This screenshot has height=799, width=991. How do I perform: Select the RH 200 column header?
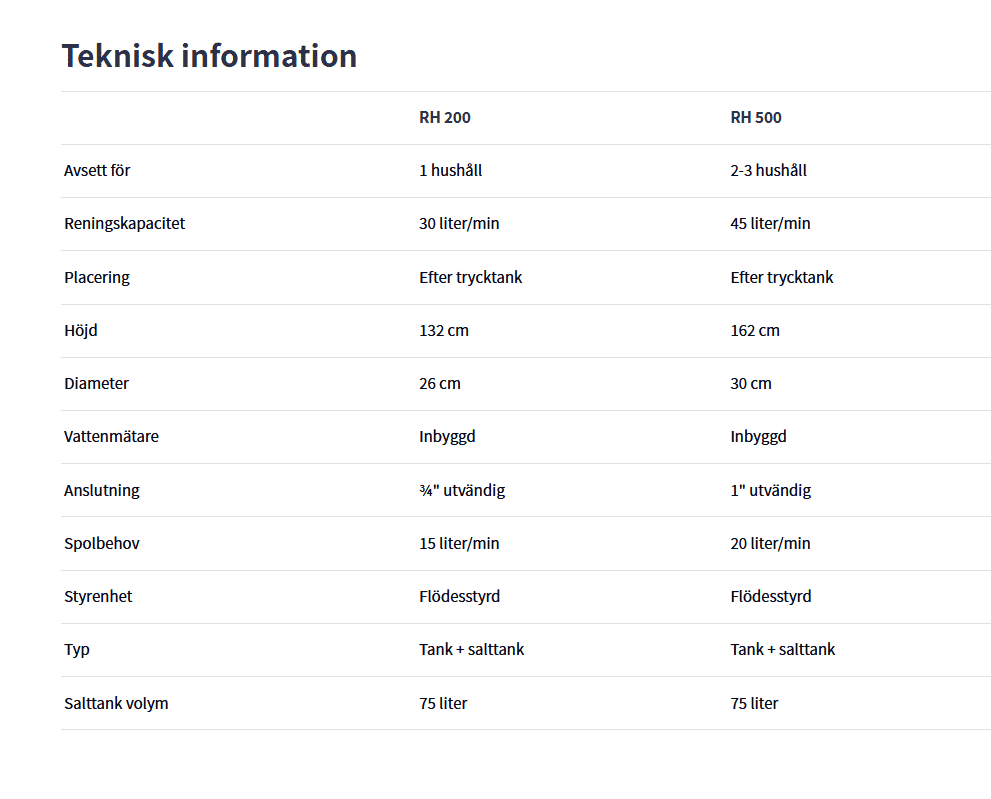tap(444, 118)
